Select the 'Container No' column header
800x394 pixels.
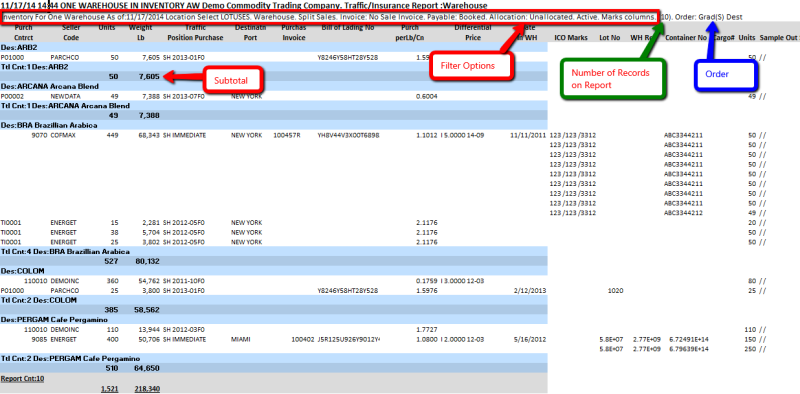685,38
